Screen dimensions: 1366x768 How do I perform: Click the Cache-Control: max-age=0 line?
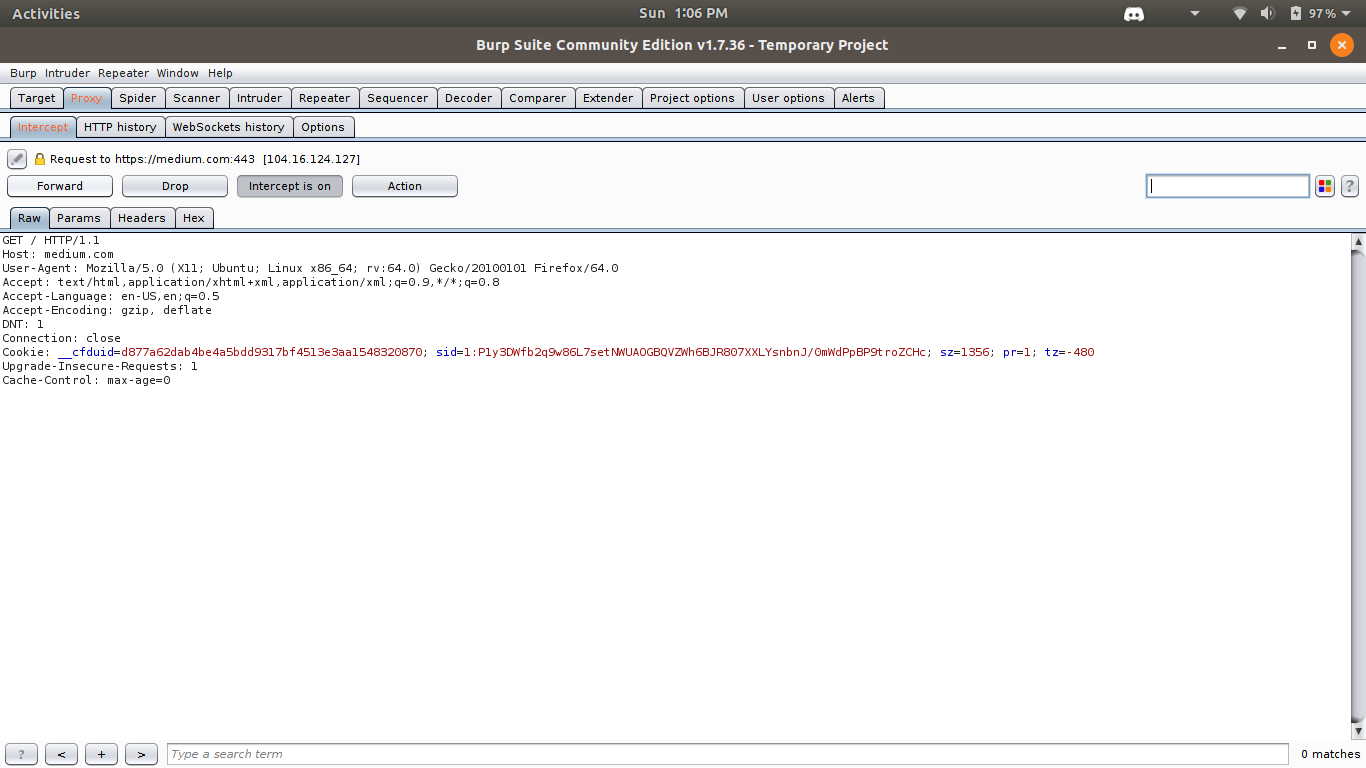[86, 380]
